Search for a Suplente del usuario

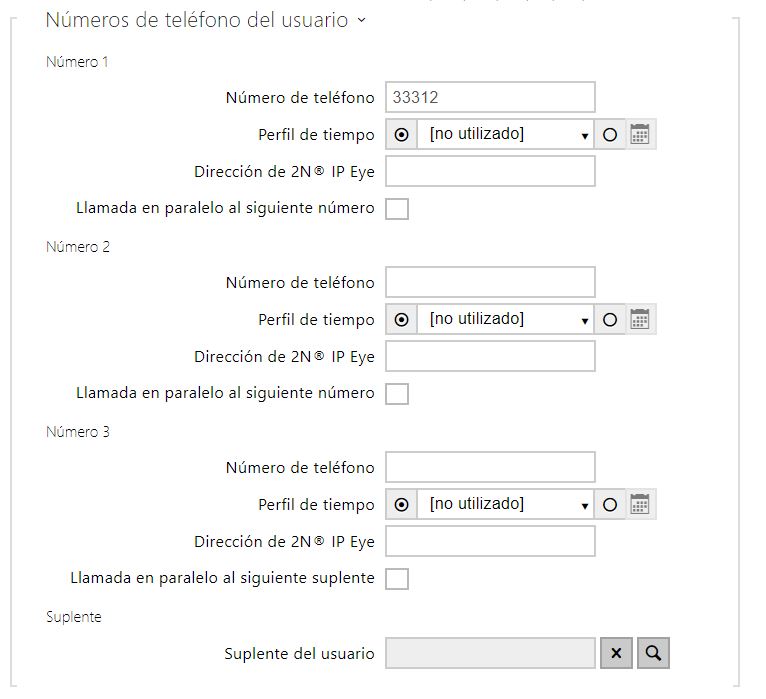point(653,653)
